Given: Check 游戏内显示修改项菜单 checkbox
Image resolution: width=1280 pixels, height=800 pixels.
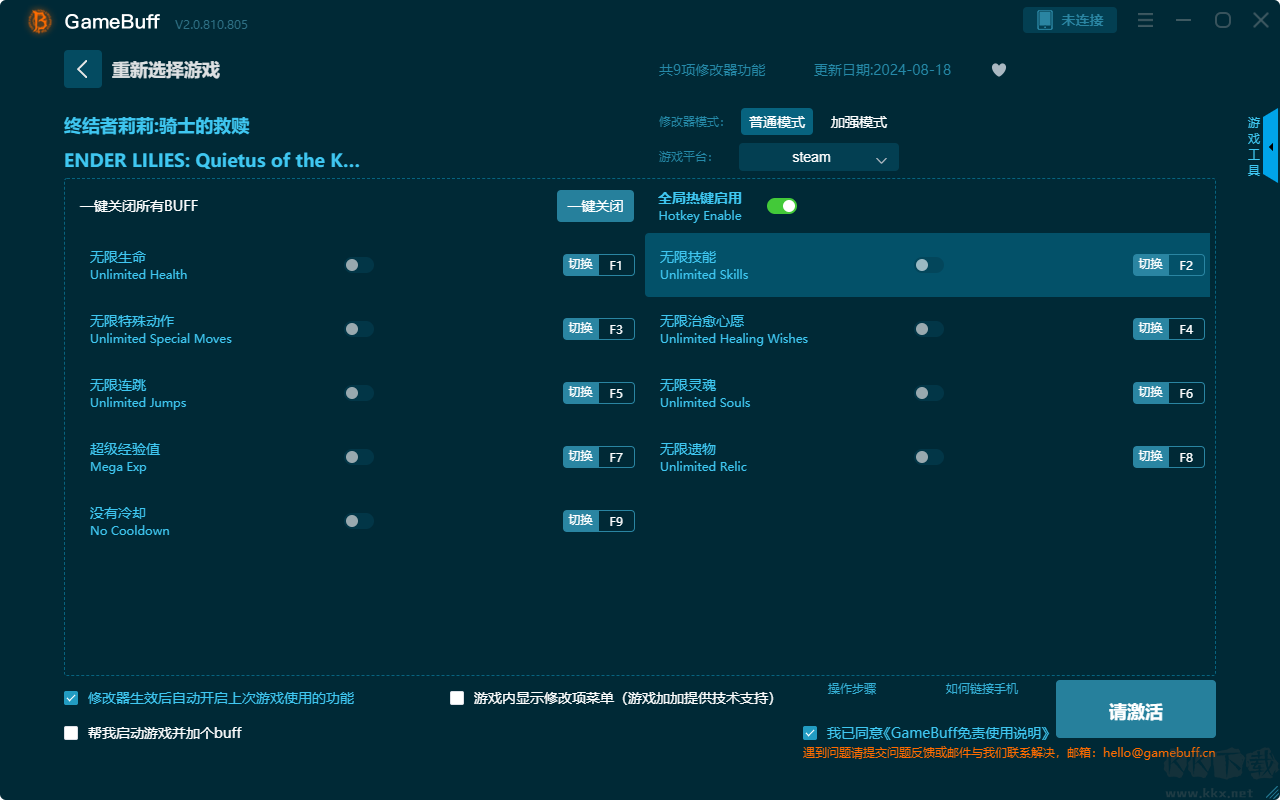Looking at the screenshot, I should (x=457, y=698).
